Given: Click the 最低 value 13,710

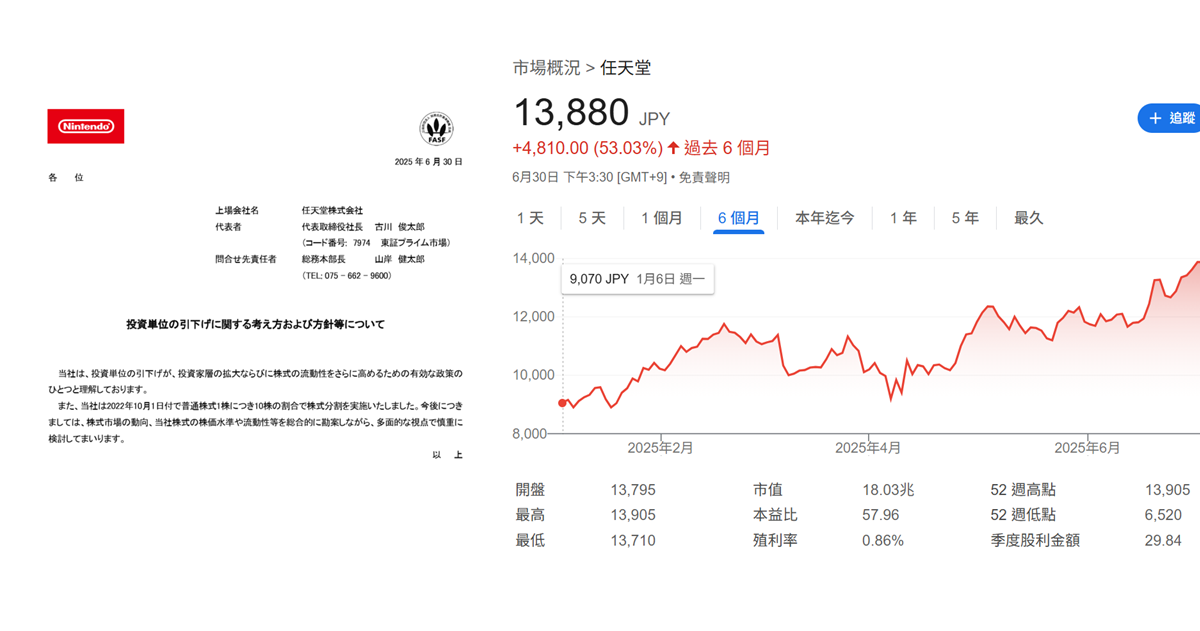Looking at the screenshot, I should click(x=633, y=540).
